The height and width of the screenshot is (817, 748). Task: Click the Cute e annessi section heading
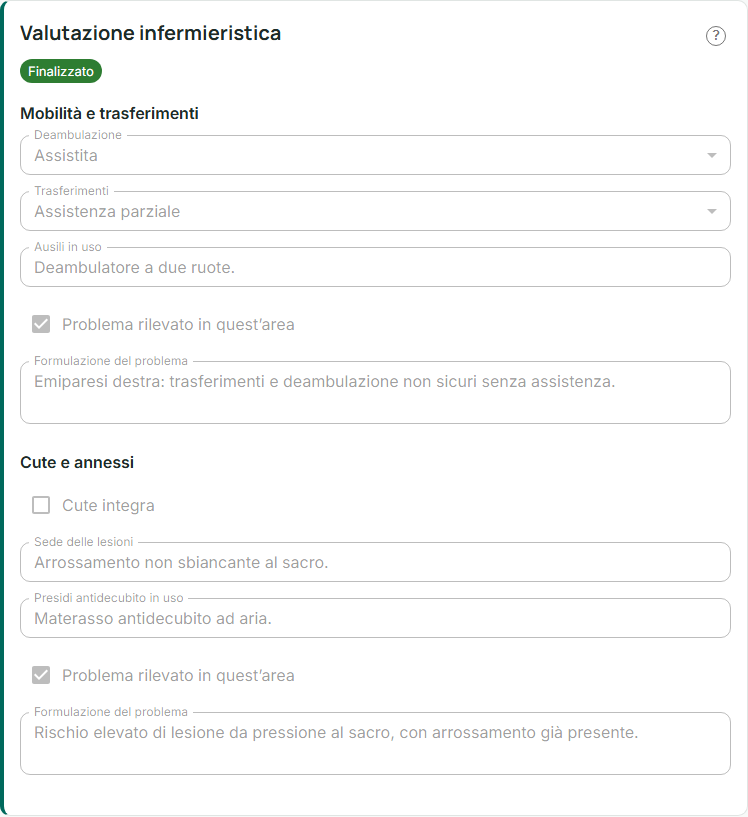pos(77,462)
